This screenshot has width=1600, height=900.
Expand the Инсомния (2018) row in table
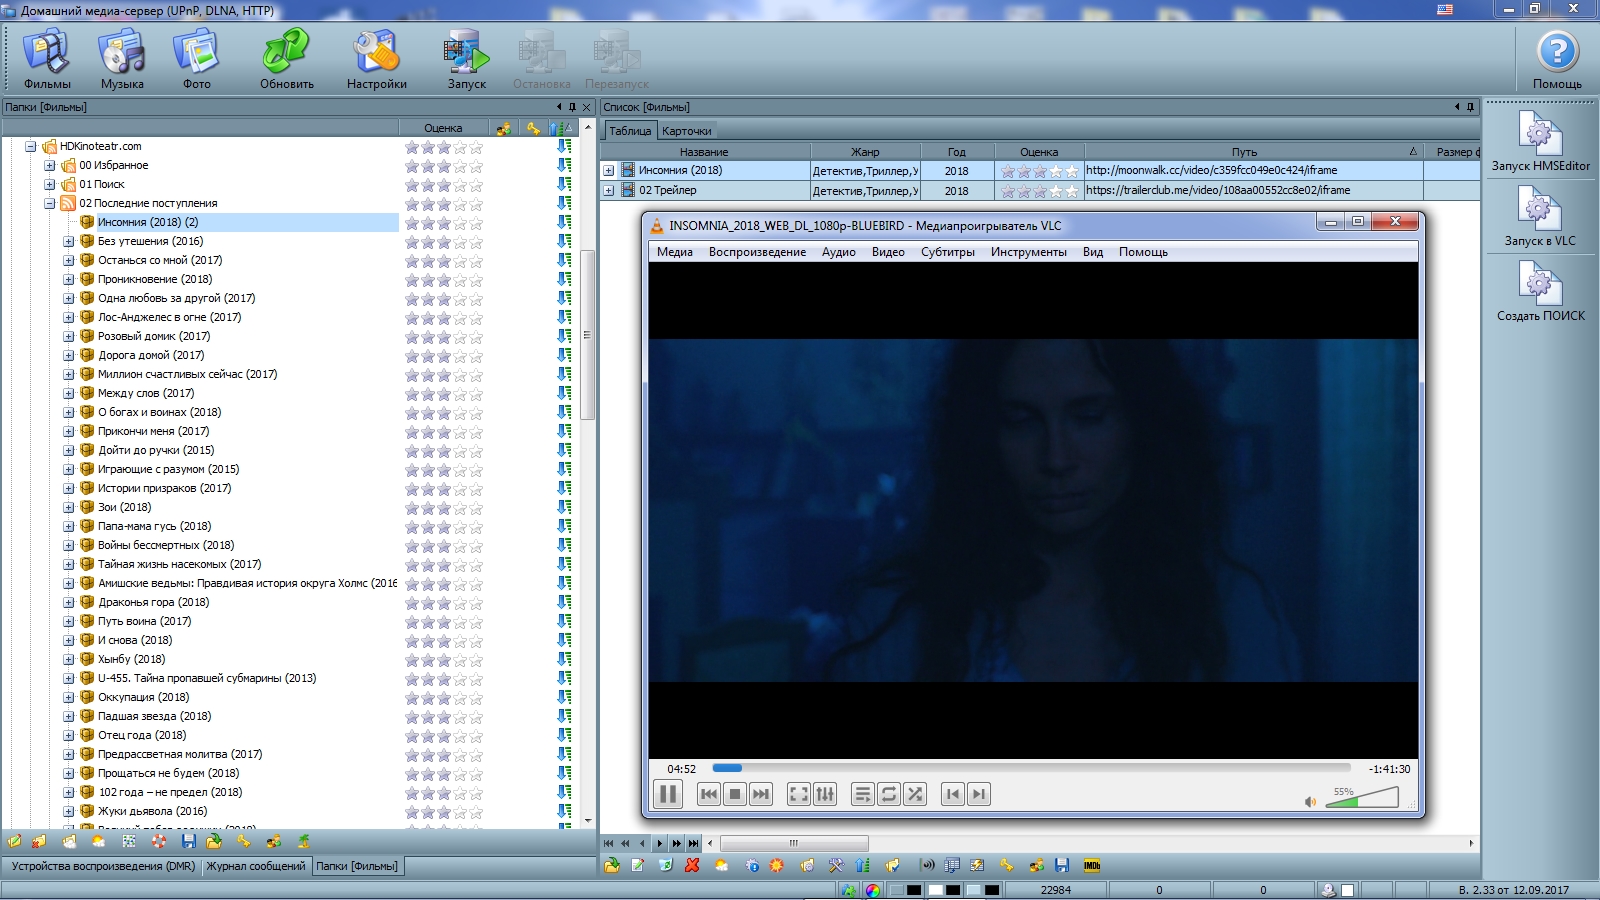pos(608,171)
